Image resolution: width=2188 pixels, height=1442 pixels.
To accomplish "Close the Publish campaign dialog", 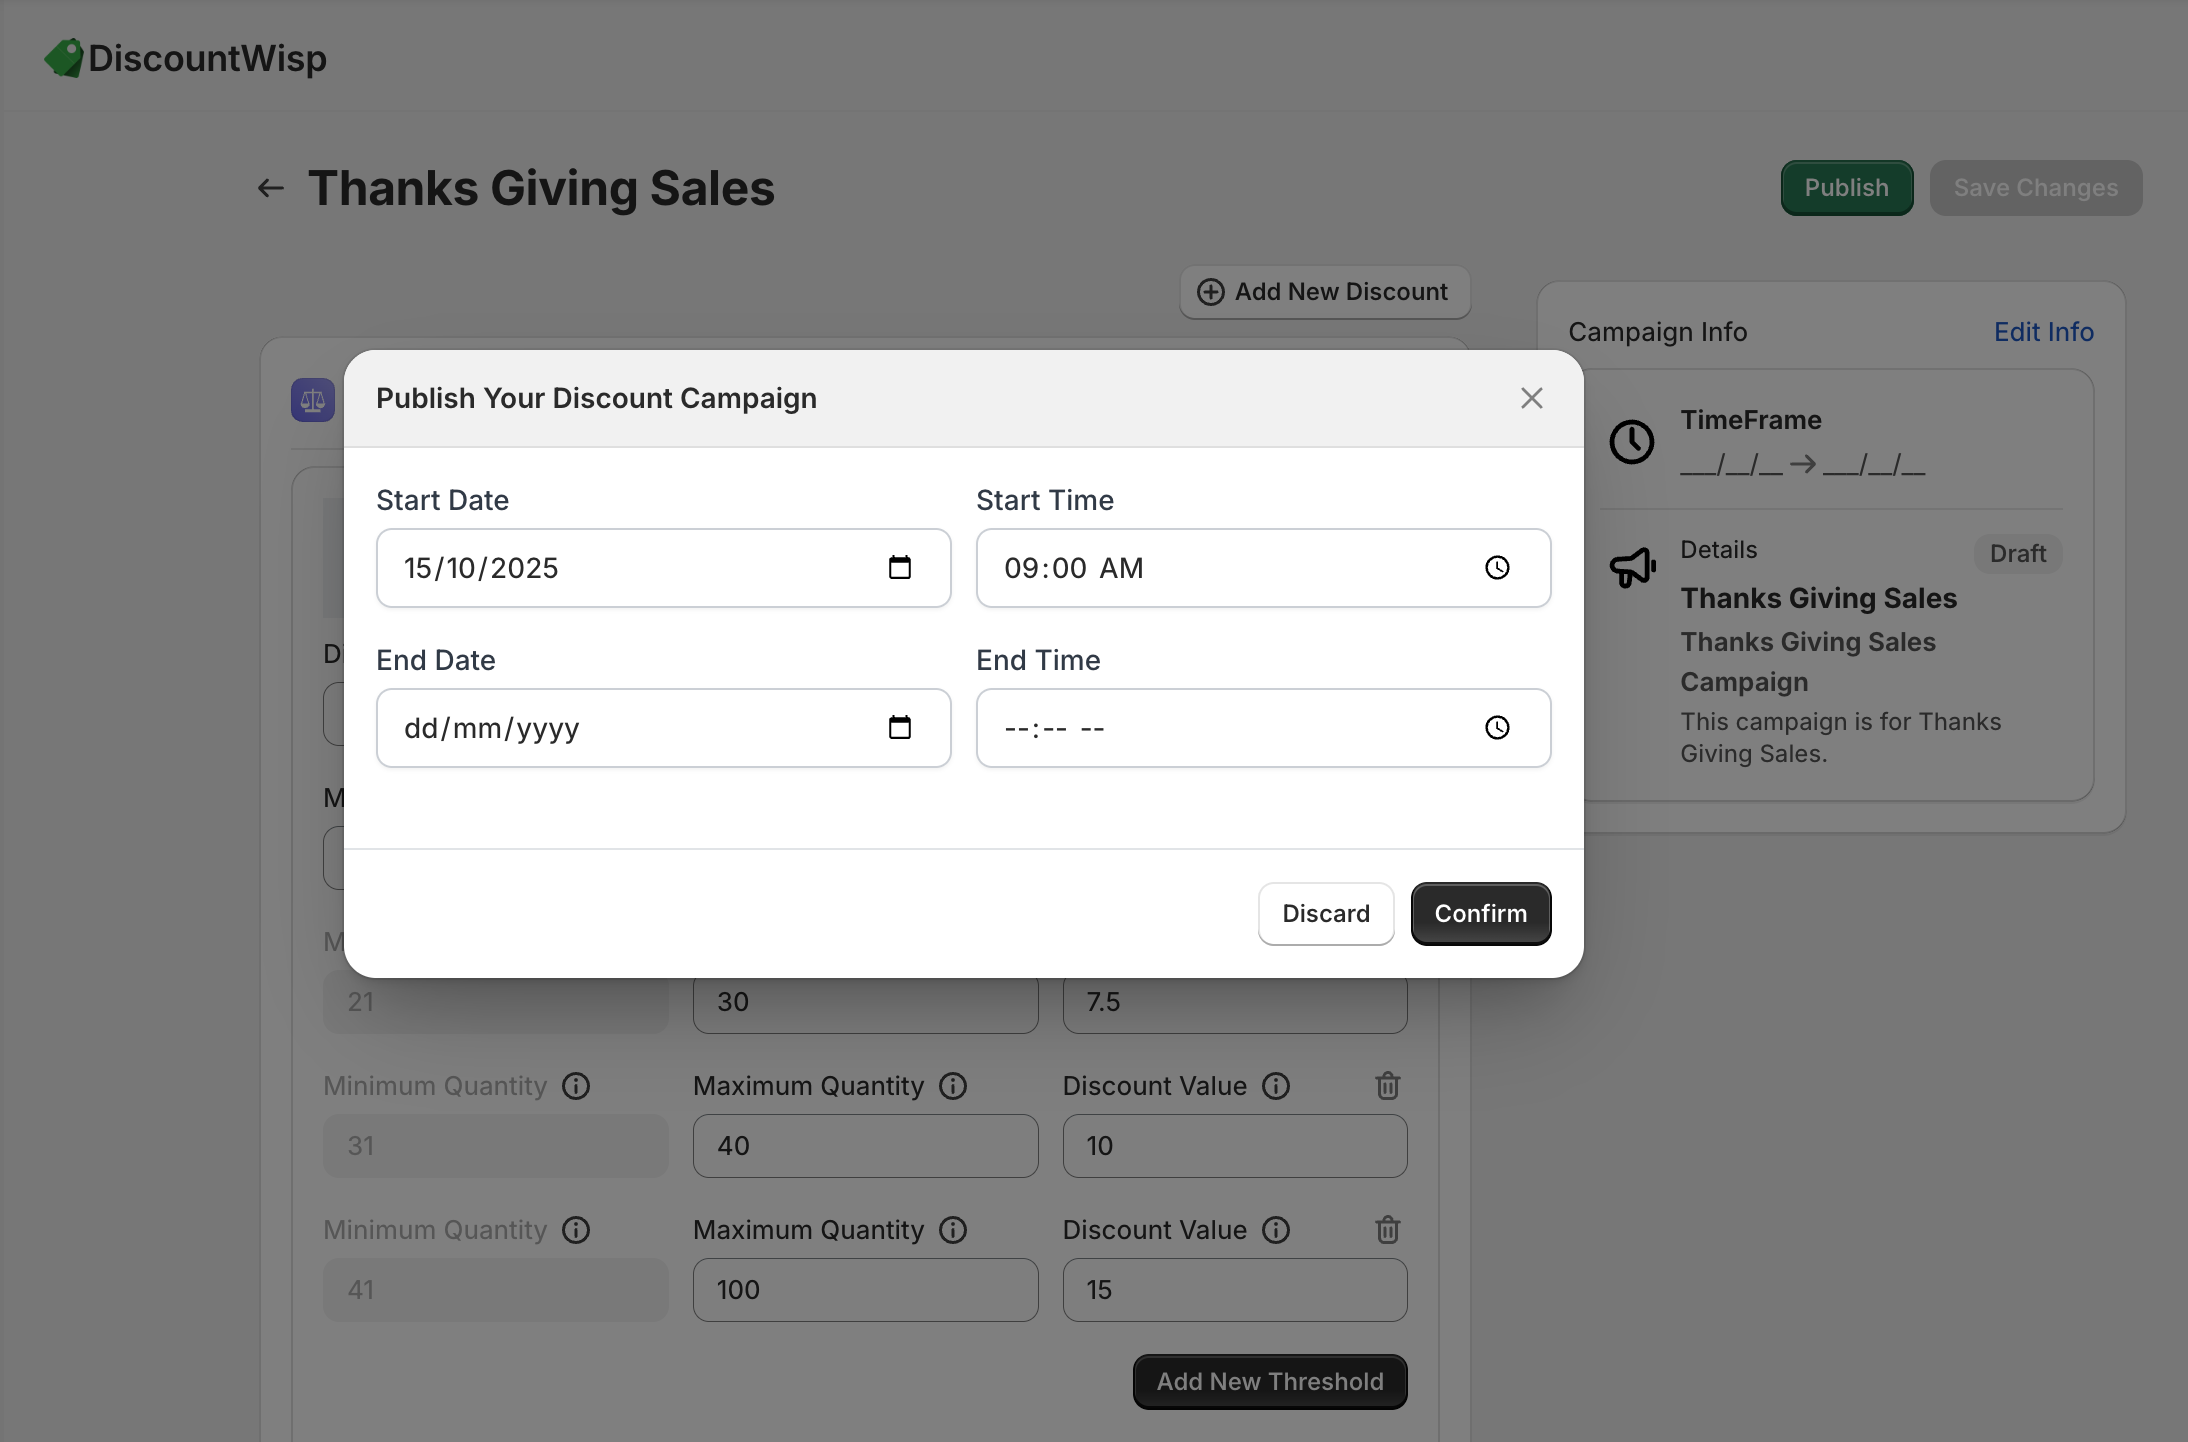I will tap(1531, 398).
